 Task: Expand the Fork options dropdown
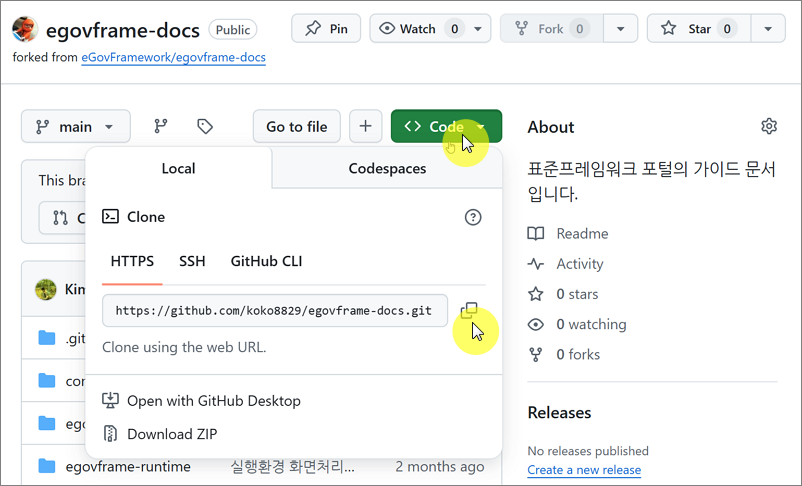620,29
